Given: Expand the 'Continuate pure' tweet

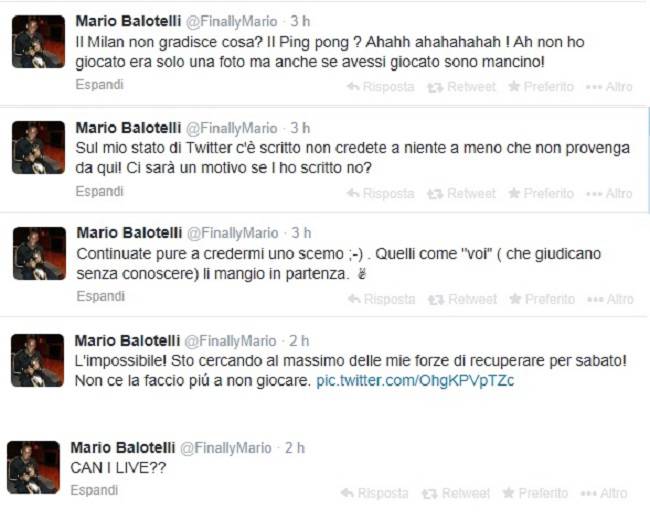Looking at the screenshot, I should 99,296.
